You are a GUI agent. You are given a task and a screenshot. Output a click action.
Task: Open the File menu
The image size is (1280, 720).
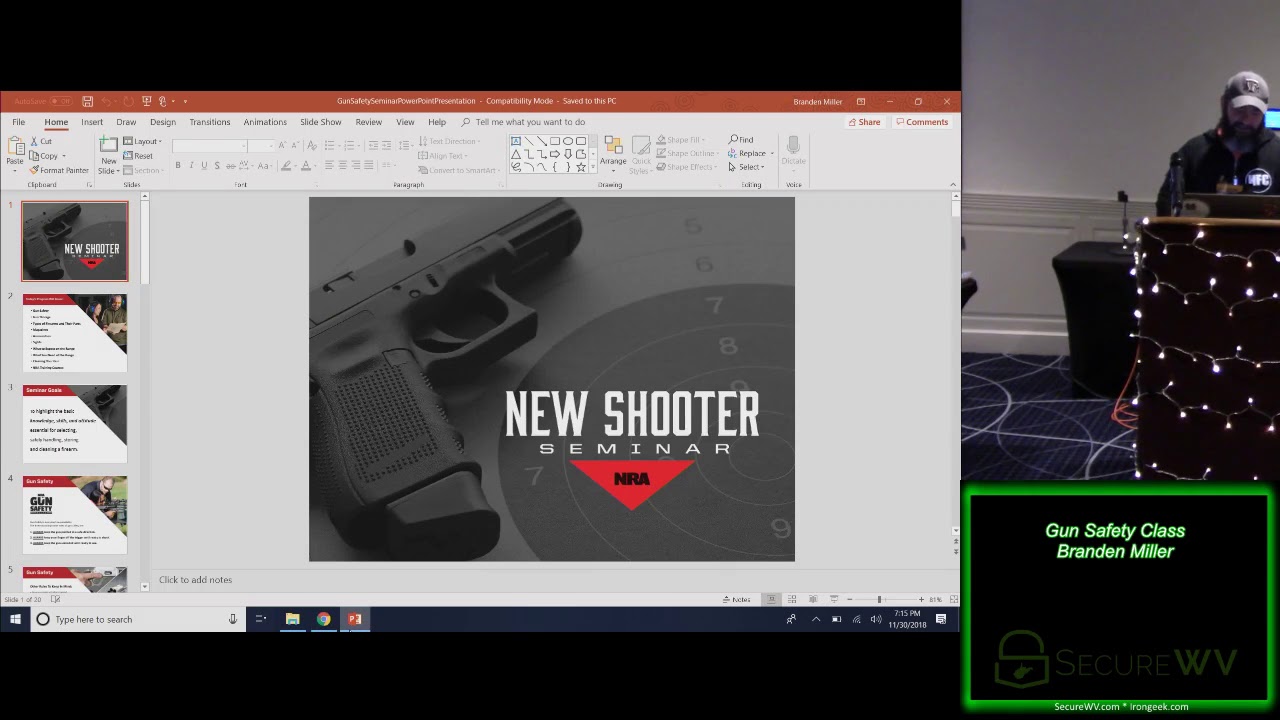coord(18,122)
